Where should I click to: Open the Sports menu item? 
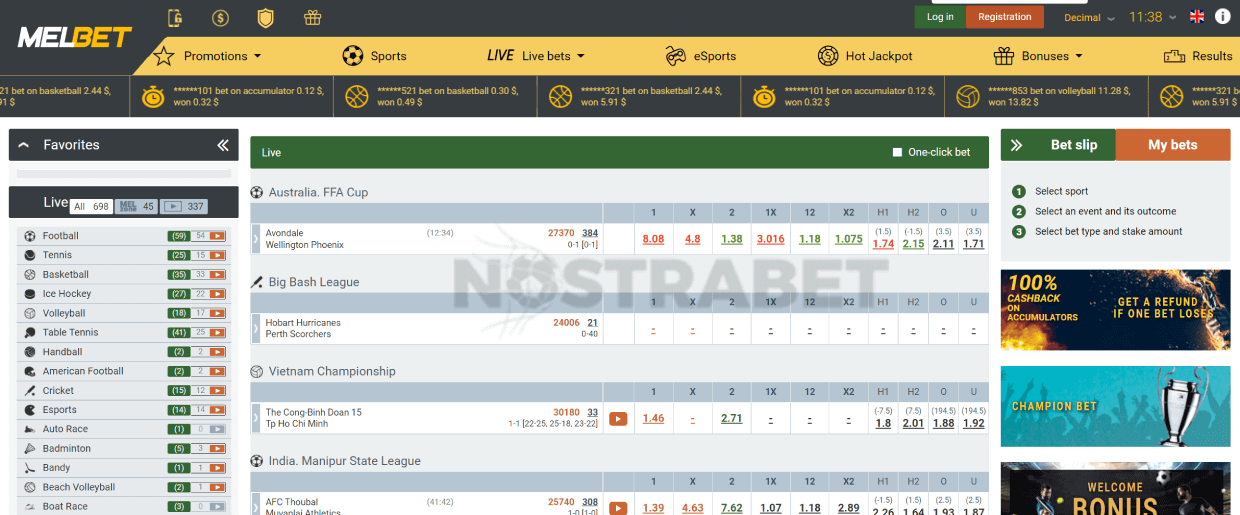click(375, 56)
